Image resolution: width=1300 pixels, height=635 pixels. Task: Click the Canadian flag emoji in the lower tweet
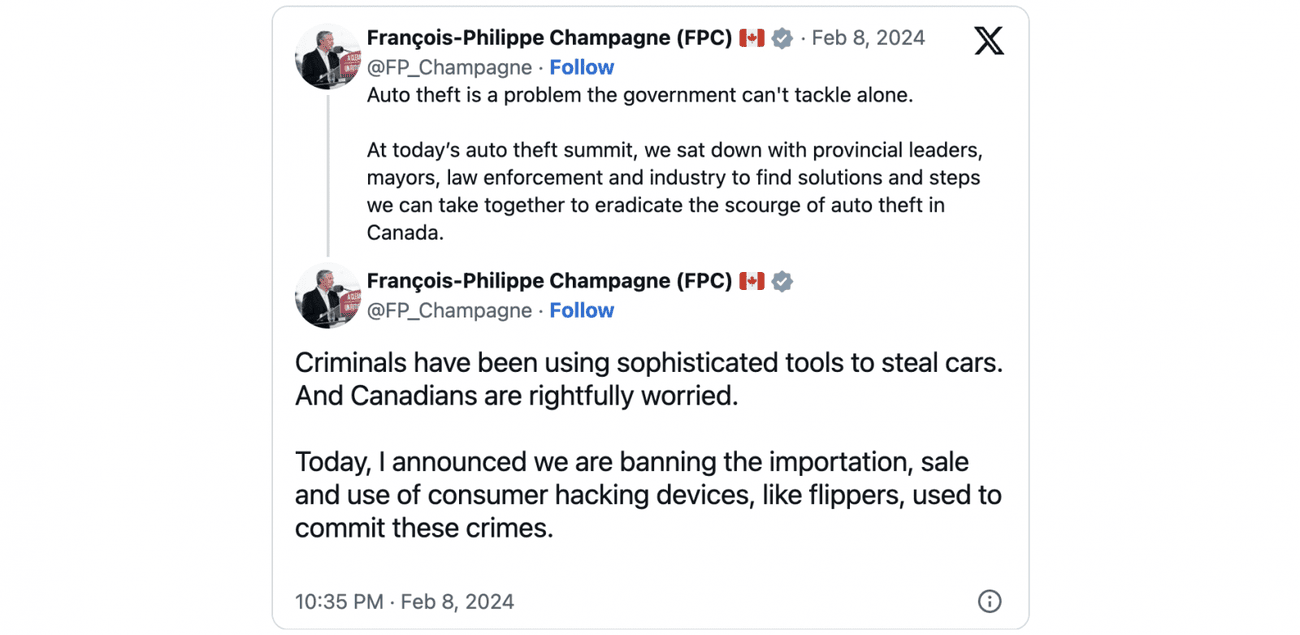[751, 282]
